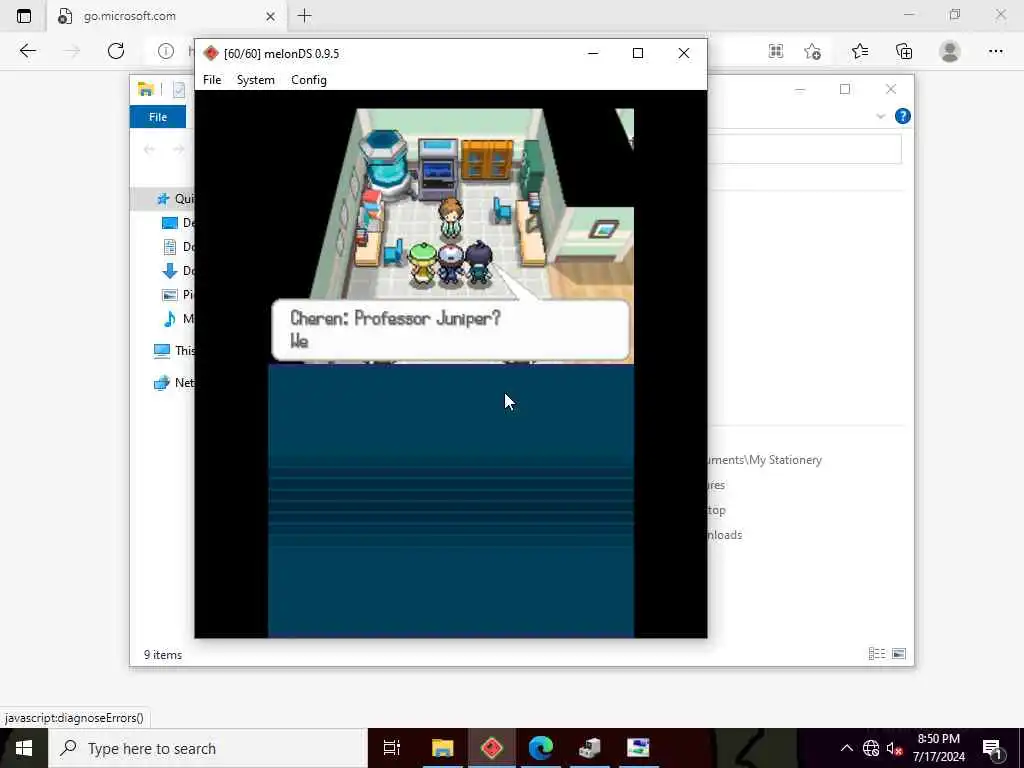Open Edge Collections icon
This screenshot has height=768, width=1024.
click(x=904, y=51)
